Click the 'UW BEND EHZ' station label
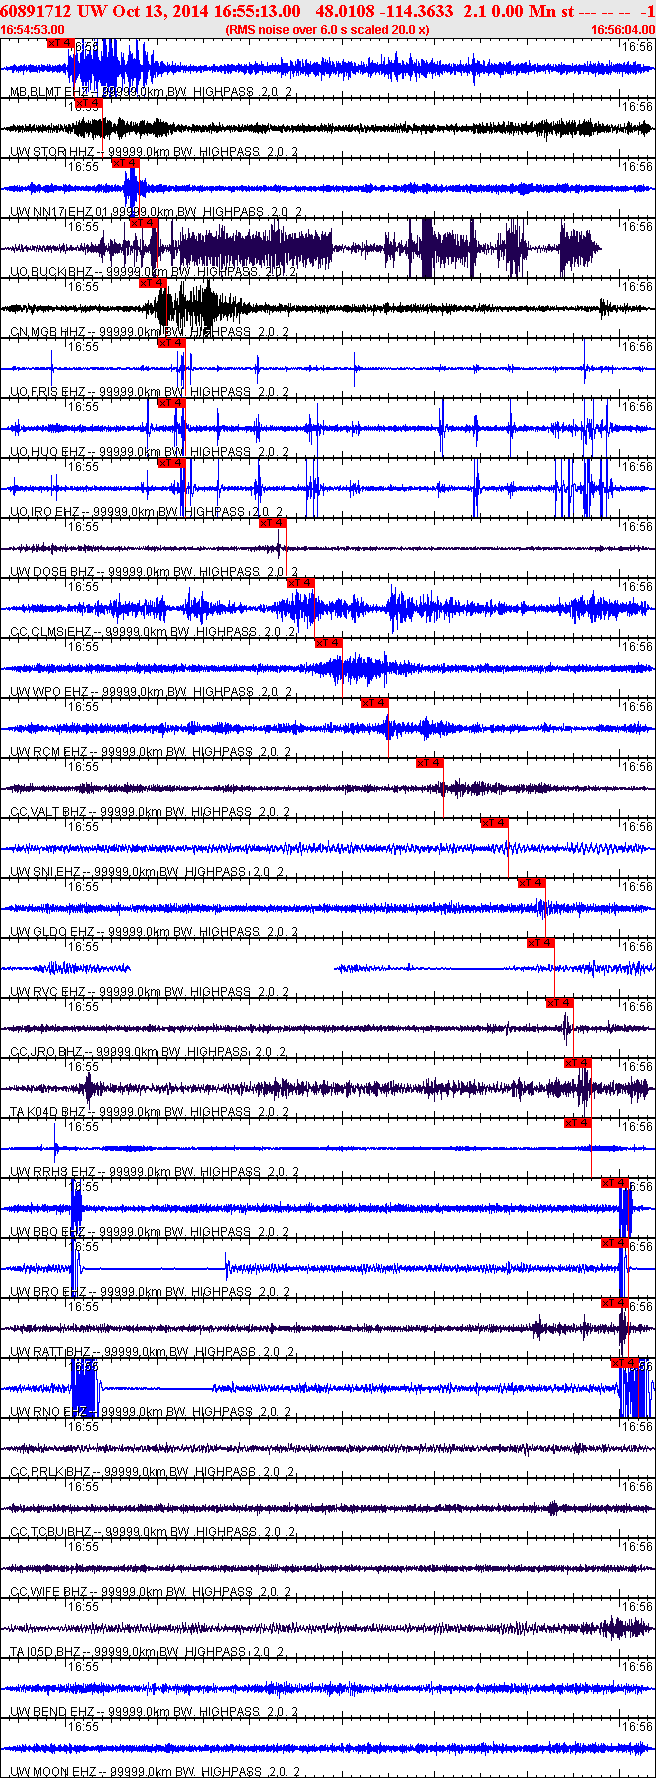Viewport: 656px width, 1778px height. pyautogui.click(x=51, y=1712)
